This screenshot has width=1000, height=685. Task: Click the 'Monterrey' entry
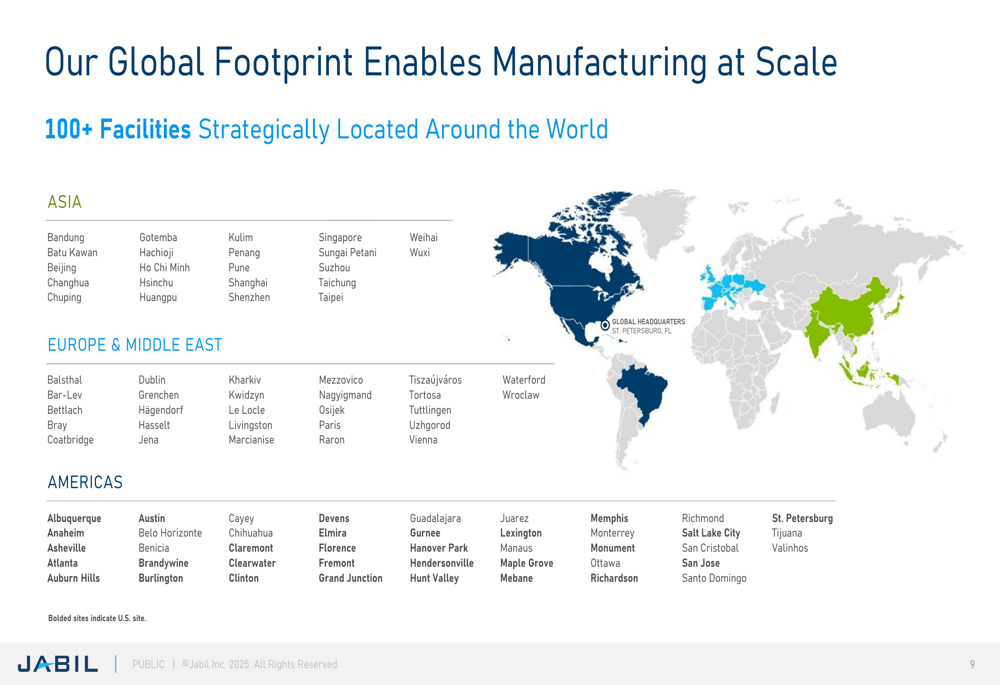(x=612, y=533)
